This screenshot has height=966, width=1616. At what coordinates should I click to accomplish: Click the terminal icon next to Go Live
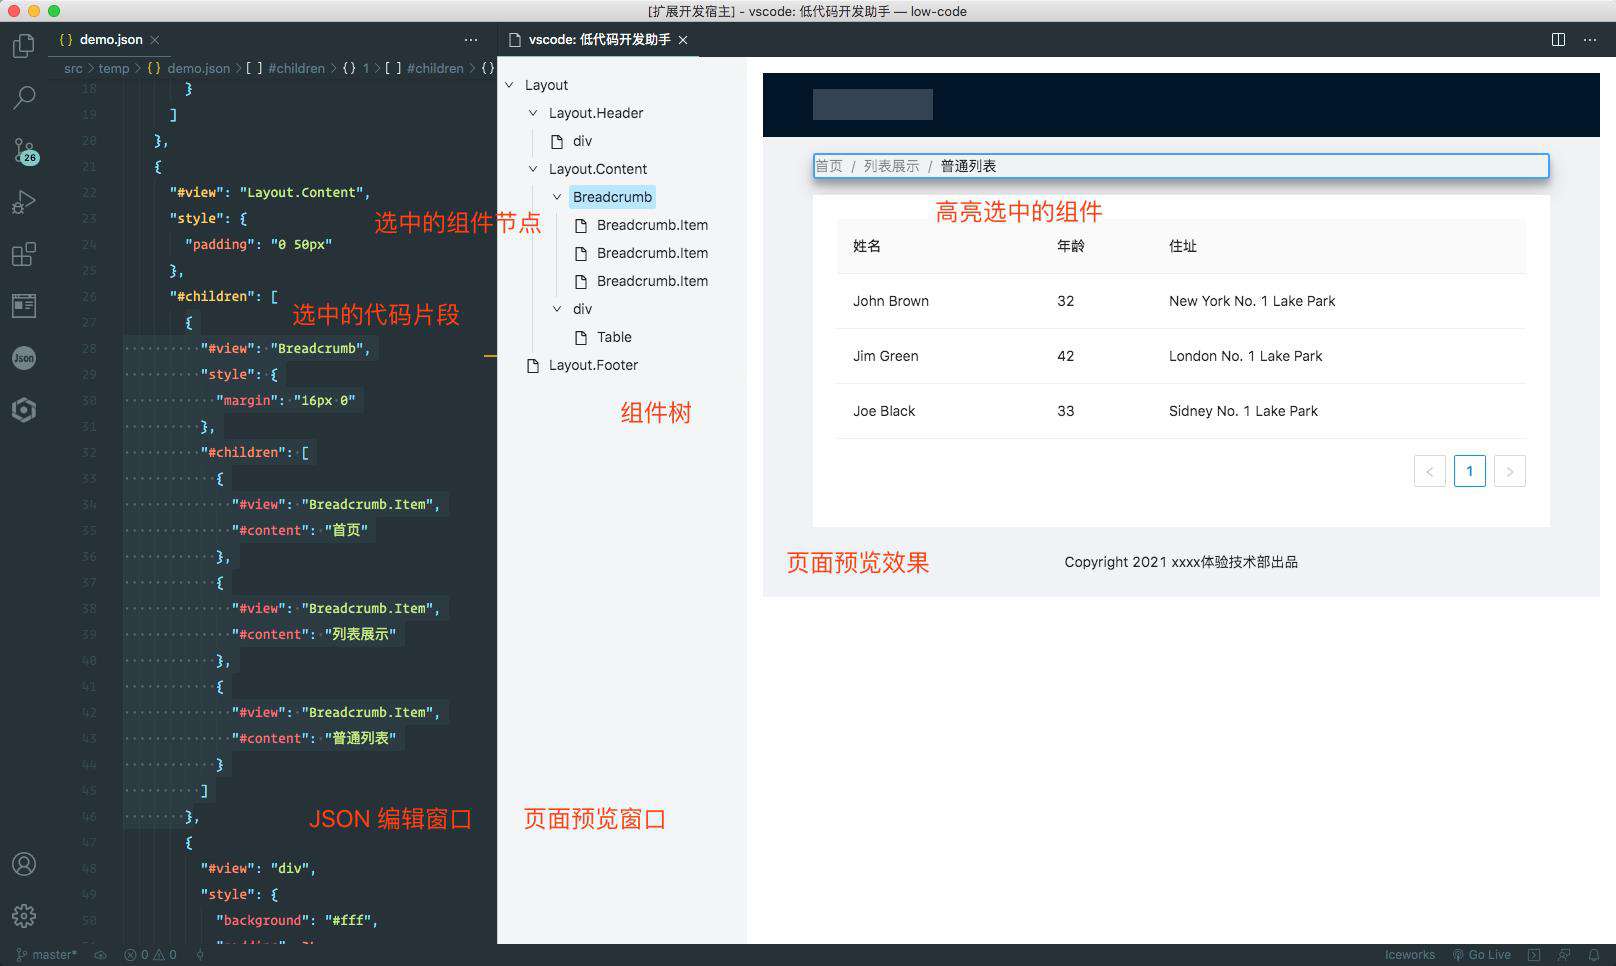[x=1534, y=955]
